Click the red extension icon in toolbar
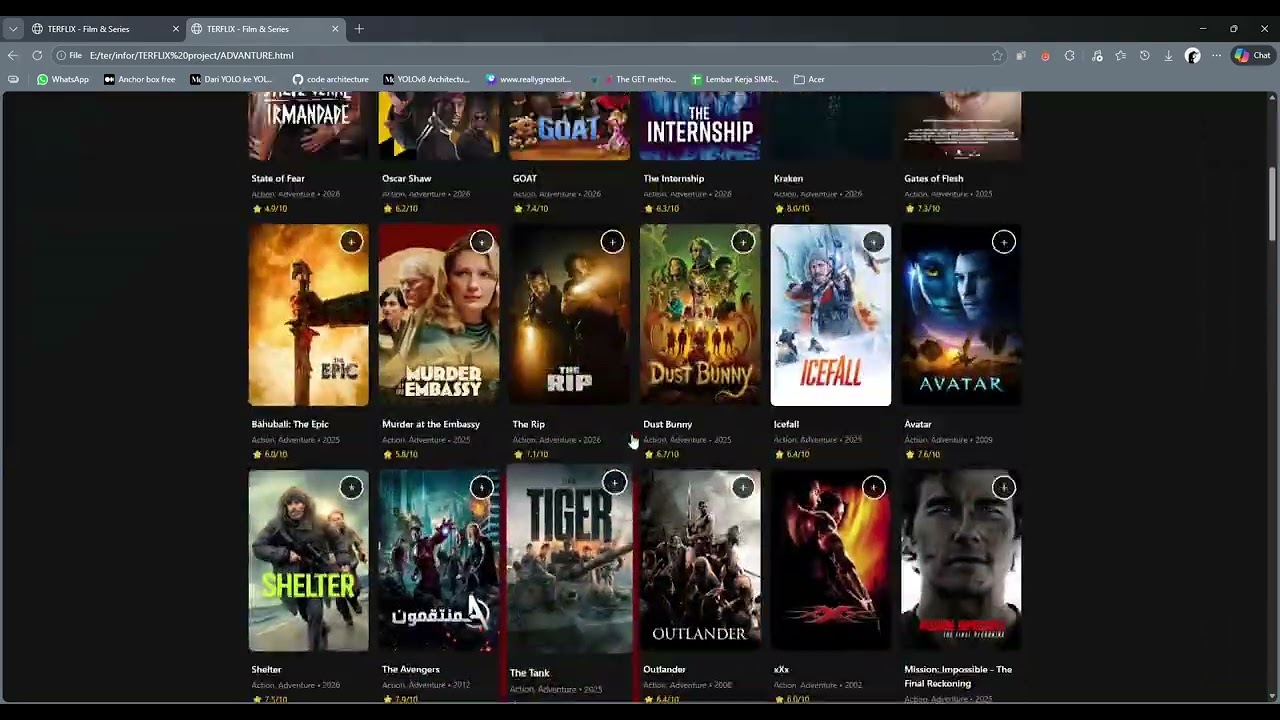The height and width of the screenshot is (720, 1280). coord(1045,56)
